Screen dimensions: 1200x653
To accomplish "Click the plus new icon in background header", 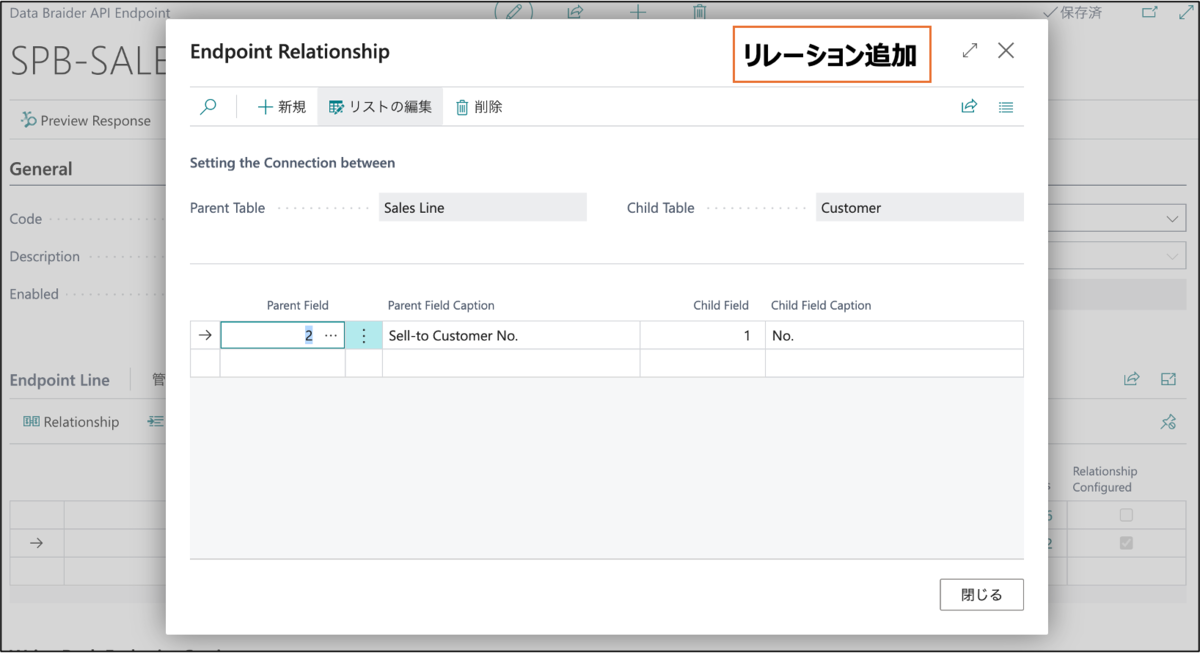I will 638,12.
